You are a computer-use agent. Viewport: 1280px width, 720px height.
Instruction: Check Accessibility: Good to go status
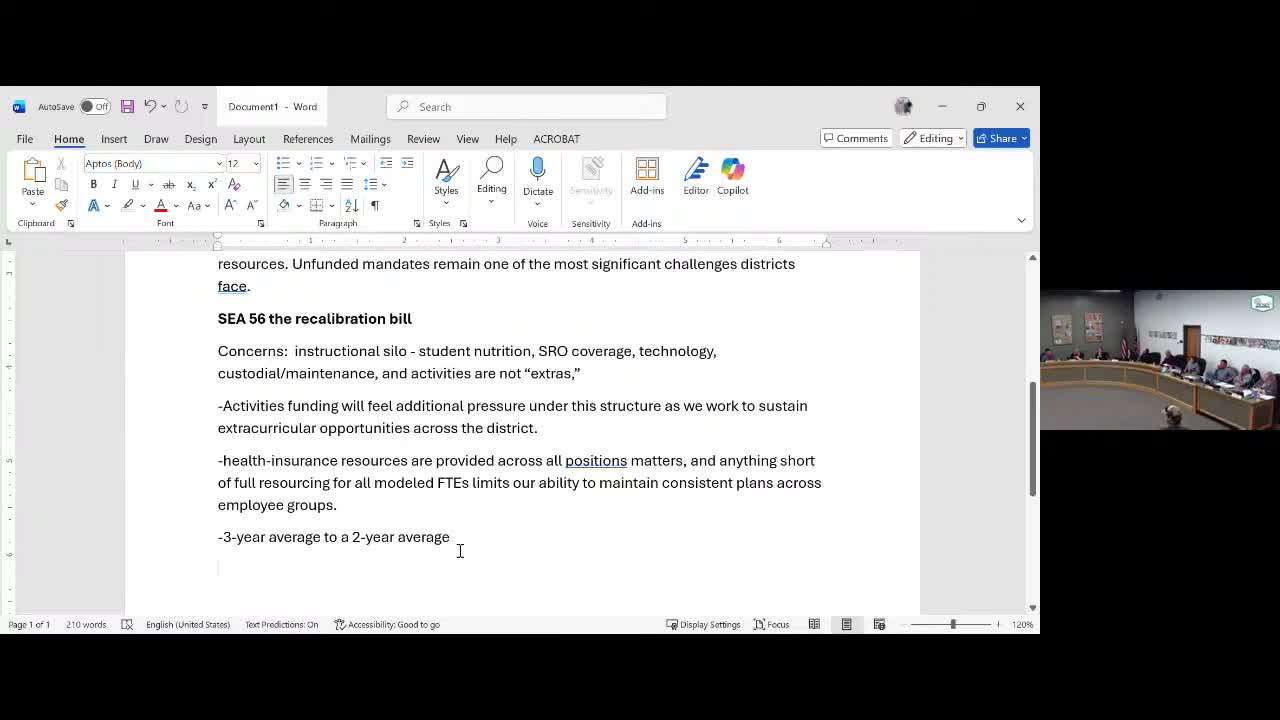pos(387,625)
